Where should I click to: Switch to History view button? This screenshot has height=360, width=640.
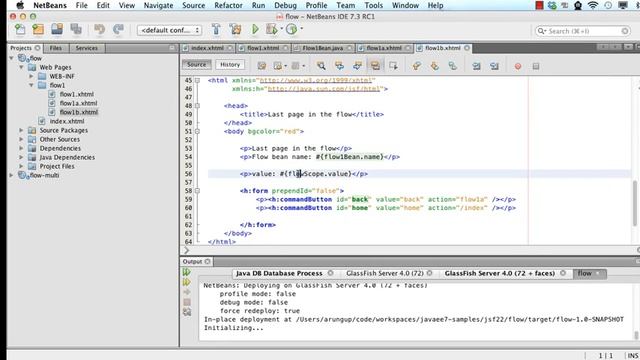coord(230,64)
